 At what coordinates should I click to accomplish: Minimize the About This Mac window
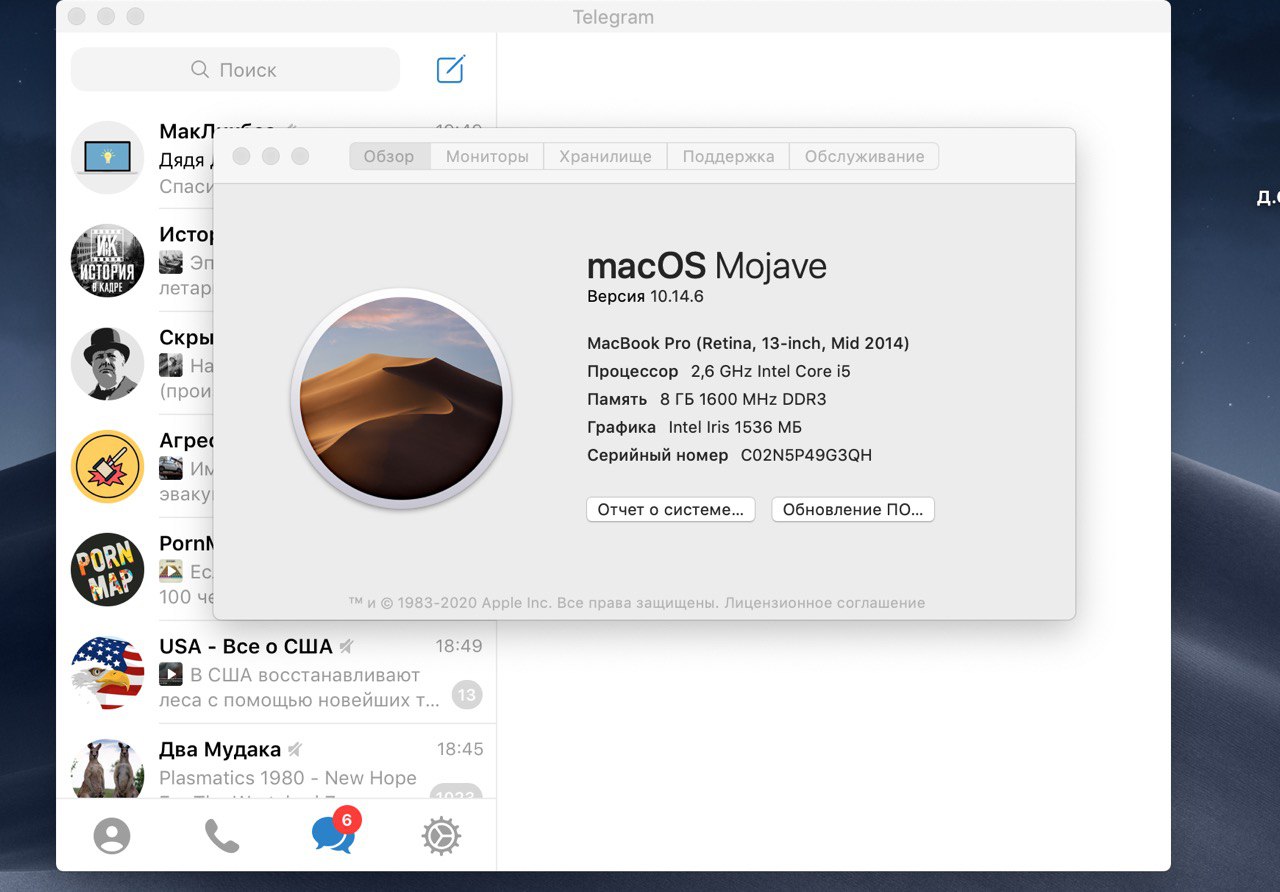click(x=270, y=156)
